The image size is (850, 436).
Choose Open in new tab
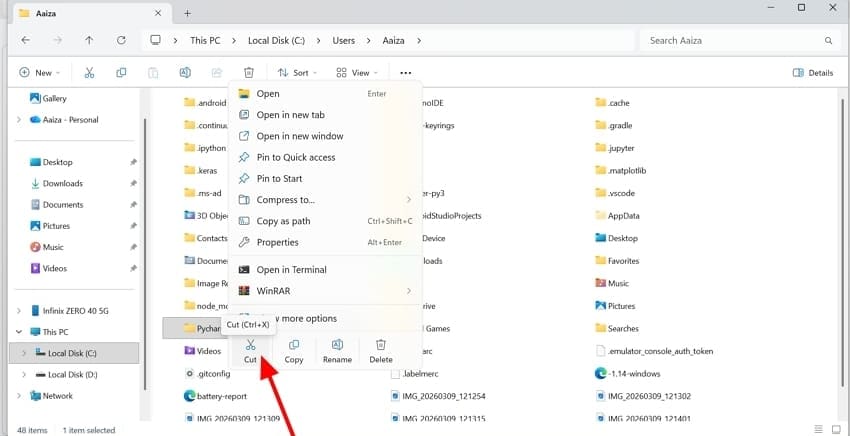coord(325,115)
